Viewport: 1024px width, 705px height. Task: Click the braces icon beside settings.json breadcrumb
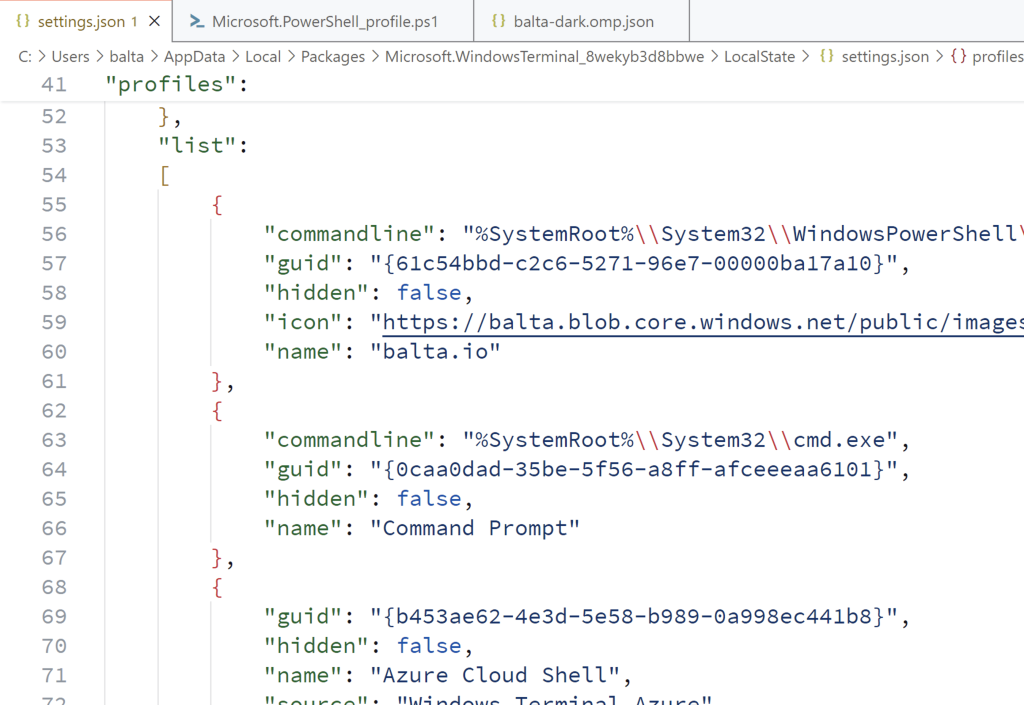click(826, 56)
